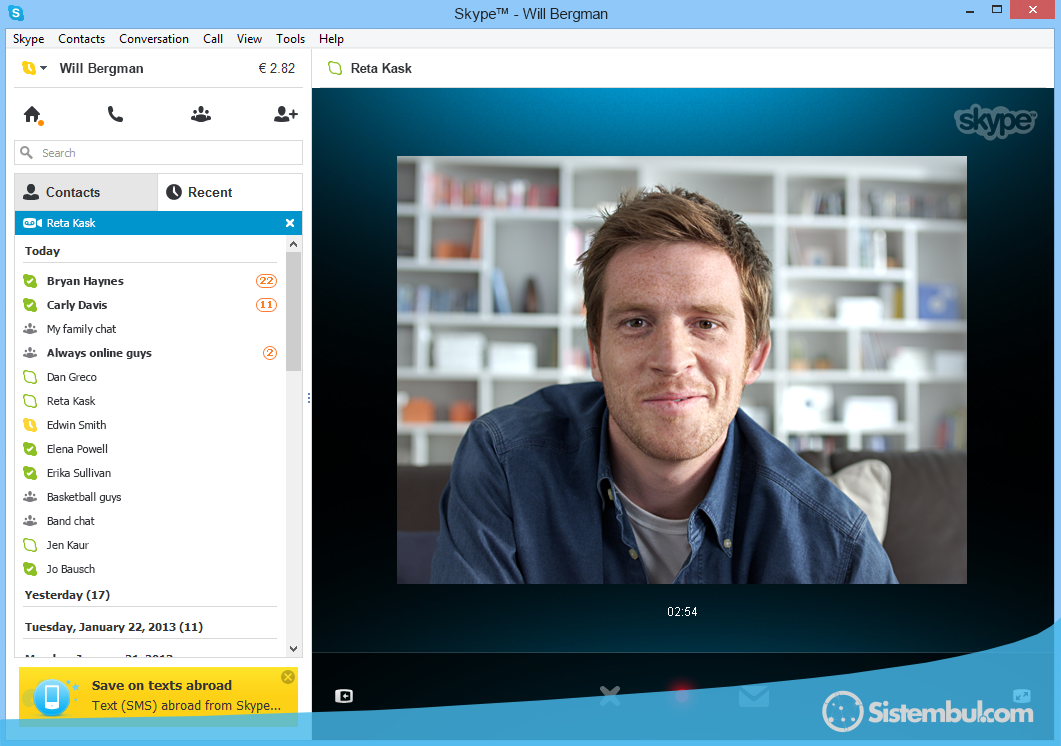The image size is (1061, 746).
Task: Click the video feed of the call
Action: 681,370
